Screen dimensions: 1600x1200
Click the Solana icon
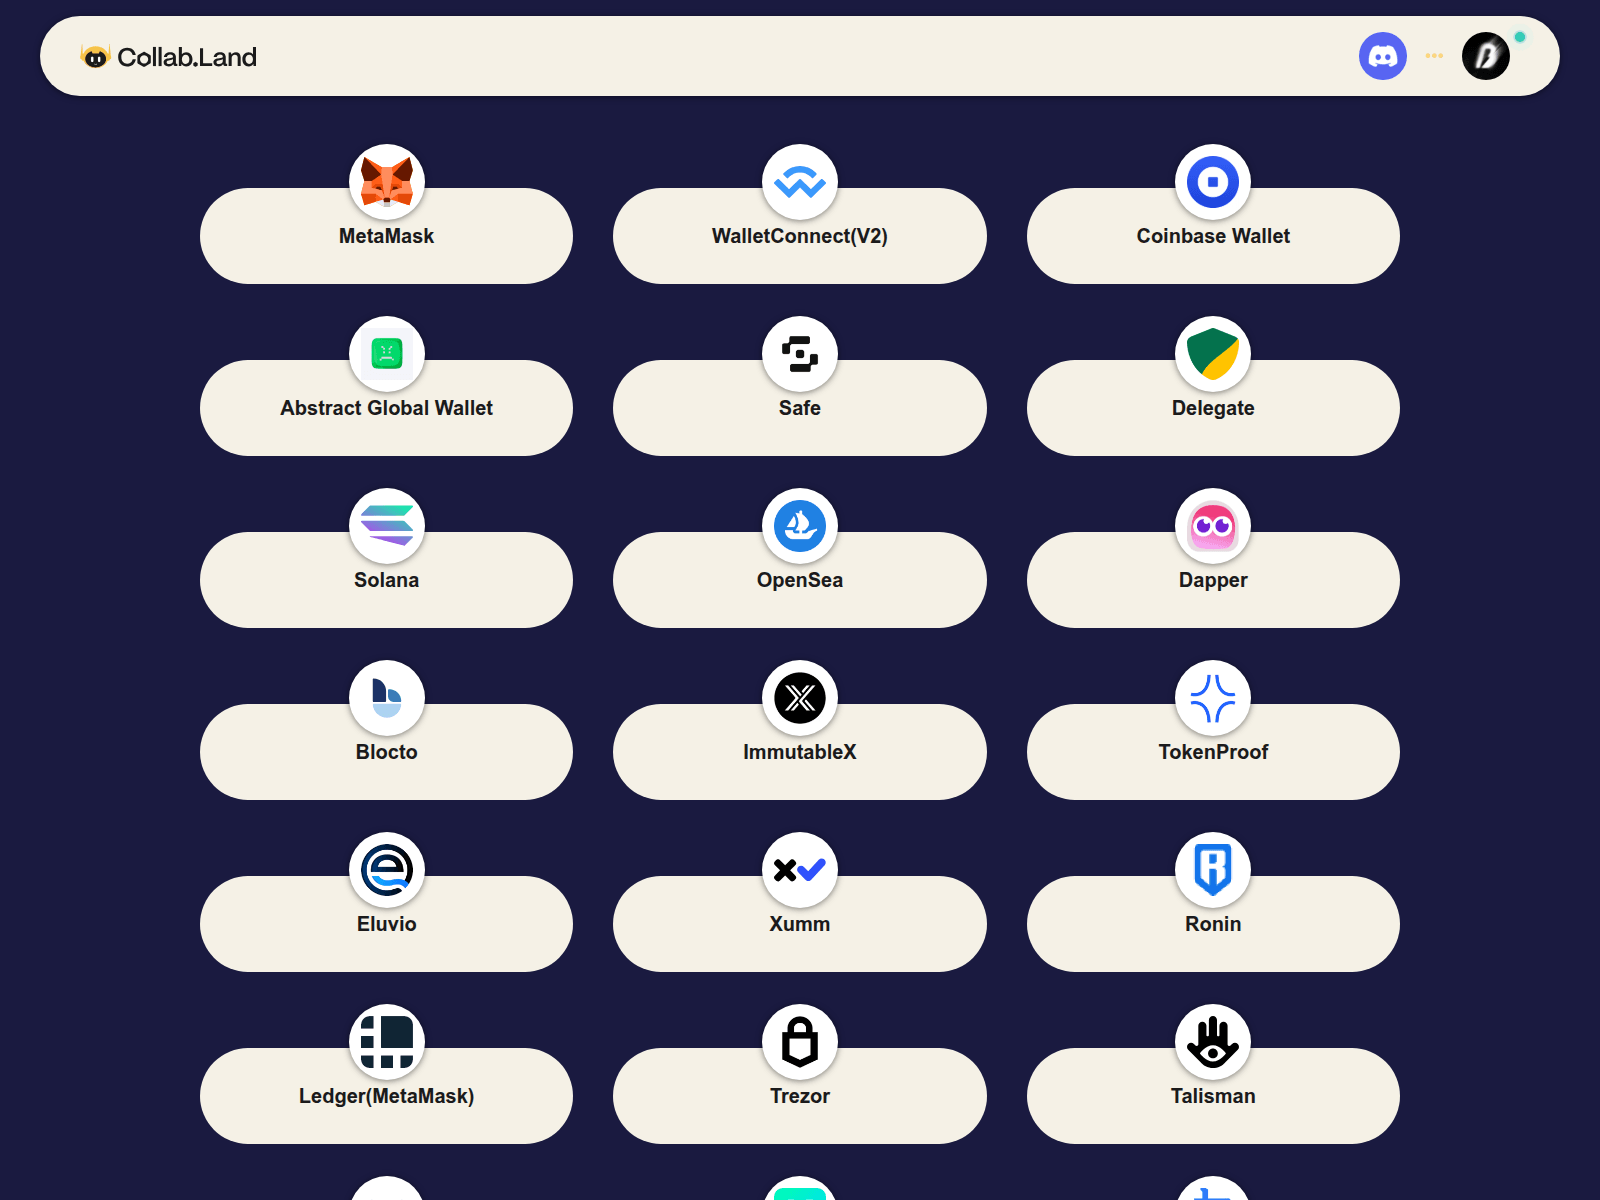pos(387,526)
